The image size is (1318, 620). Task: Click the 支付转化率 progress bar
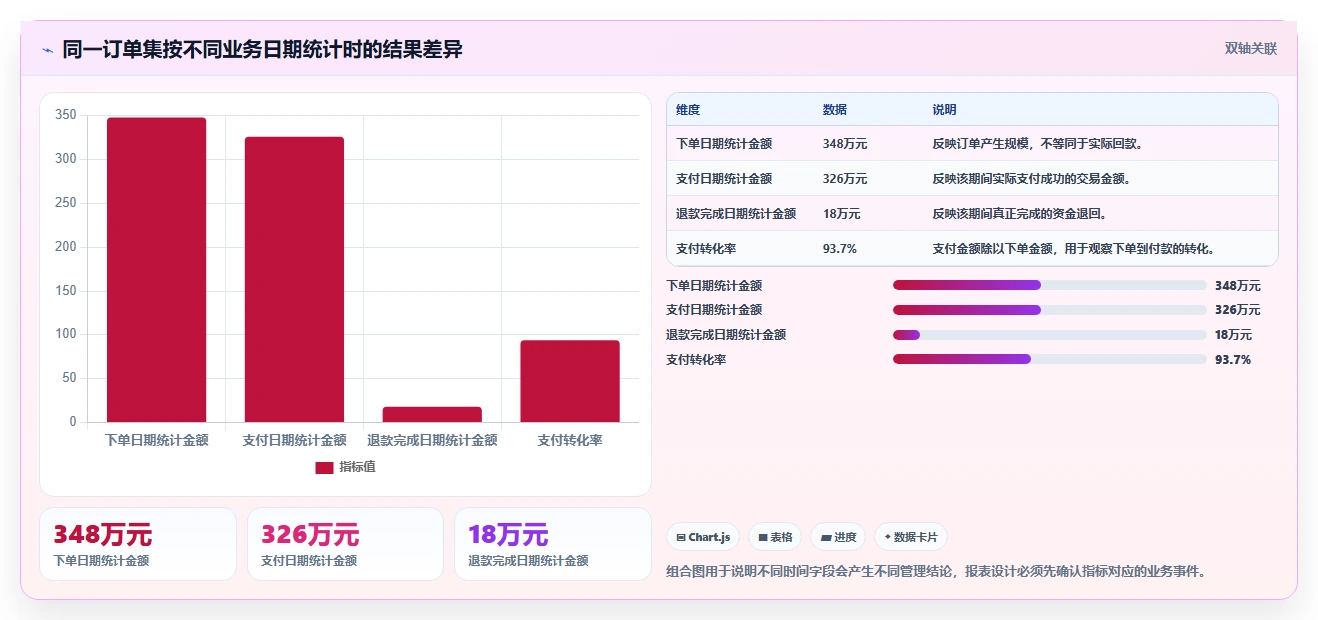1050,359
